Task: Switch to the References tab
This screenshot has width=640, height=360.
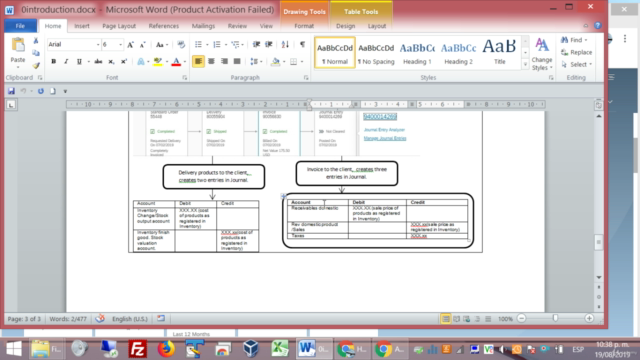Action: pos(164,26)
